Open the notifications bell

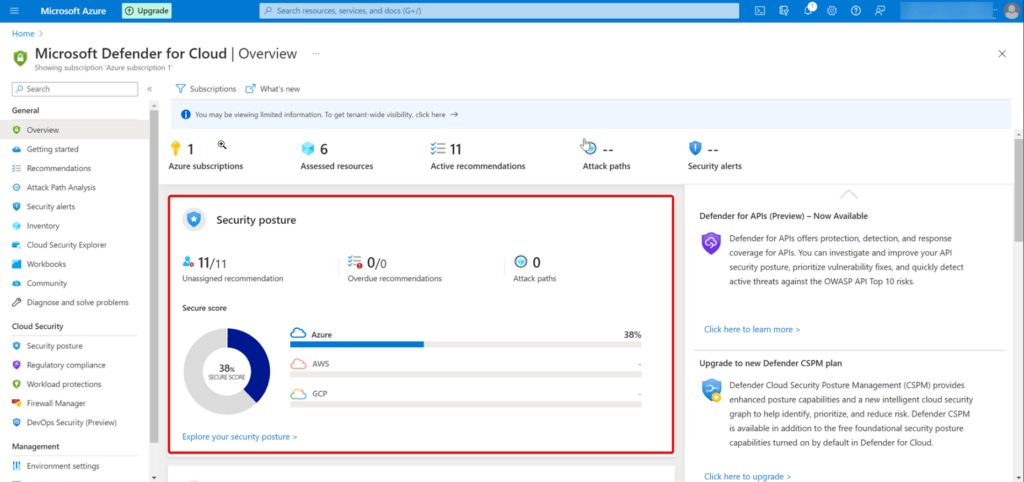(808, 11)
